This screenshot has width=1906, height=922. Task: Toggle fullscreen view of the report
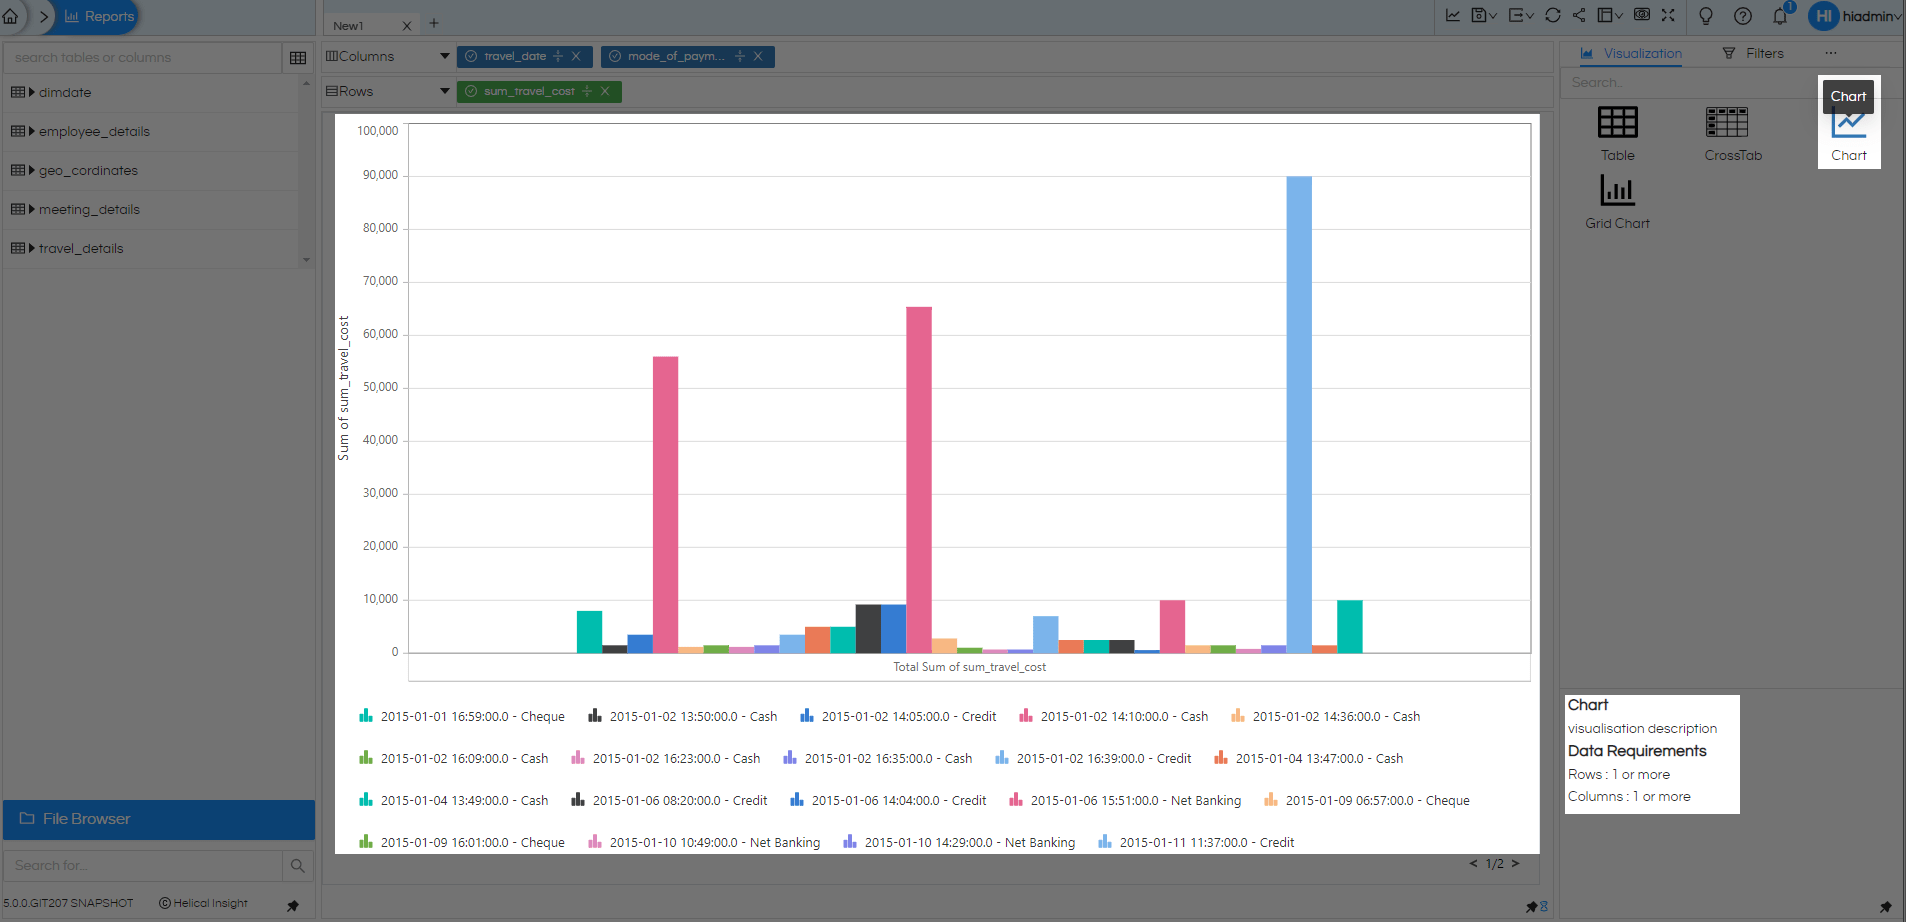coord(1667,16)
